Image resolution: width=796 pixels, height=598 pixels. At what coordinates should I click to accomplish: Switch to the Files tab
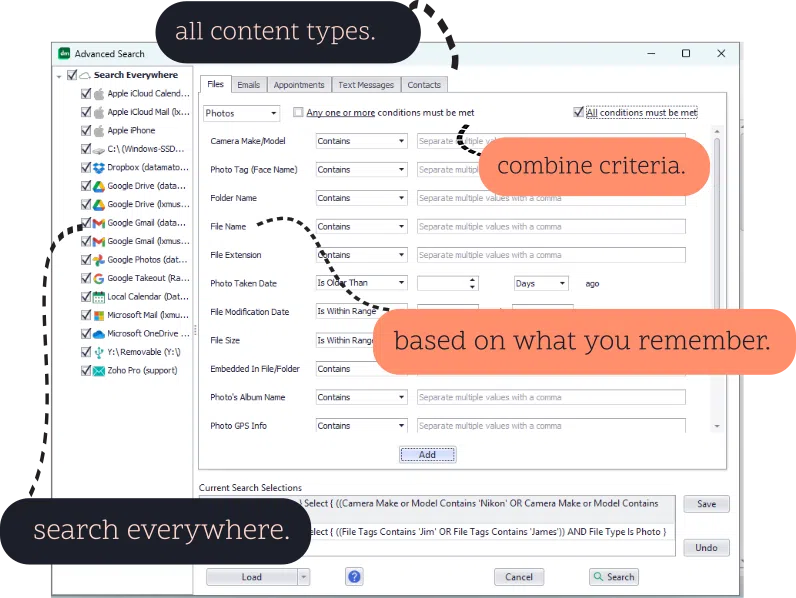click(215, 84)
